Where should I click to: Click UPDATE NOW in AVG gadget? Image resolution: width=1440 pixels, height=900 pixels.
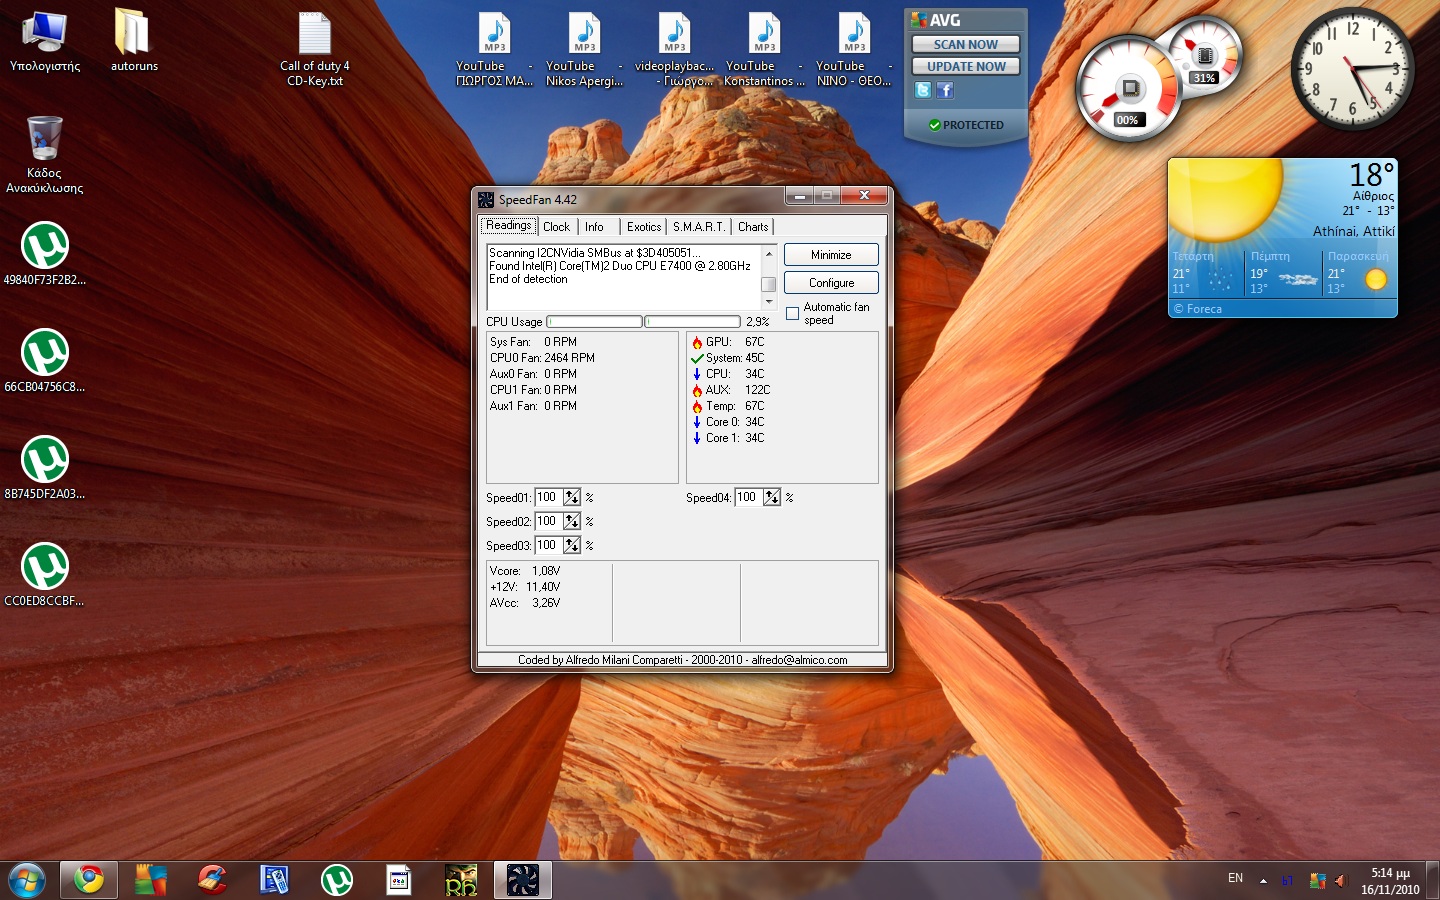coord(966,66)
